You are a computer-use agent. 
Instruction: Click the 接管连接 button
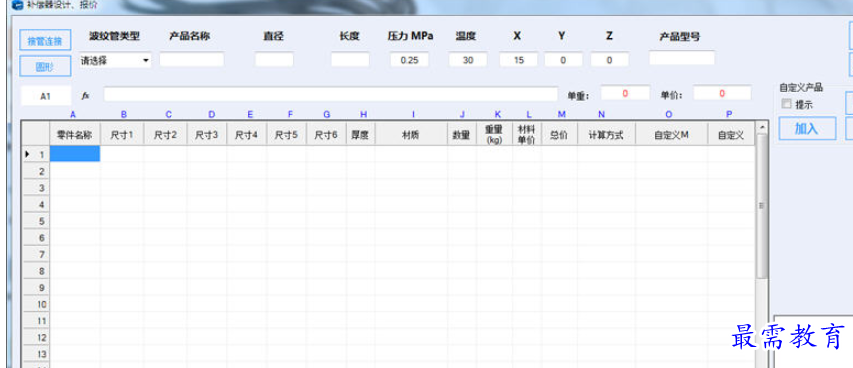coord(45,40)
